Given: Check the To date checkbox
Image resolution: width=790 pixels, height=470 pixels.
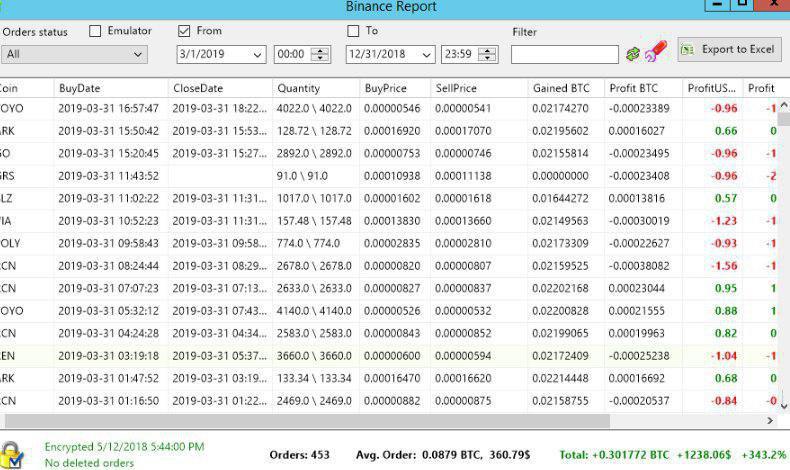Looking at the screenshot, I should [x=353, y=31].
